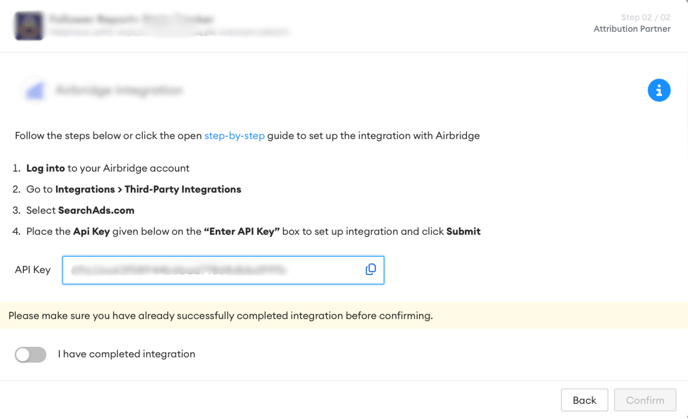Focus the API Key text field
The image size is (688, 419).
click(x=223, y=270)
